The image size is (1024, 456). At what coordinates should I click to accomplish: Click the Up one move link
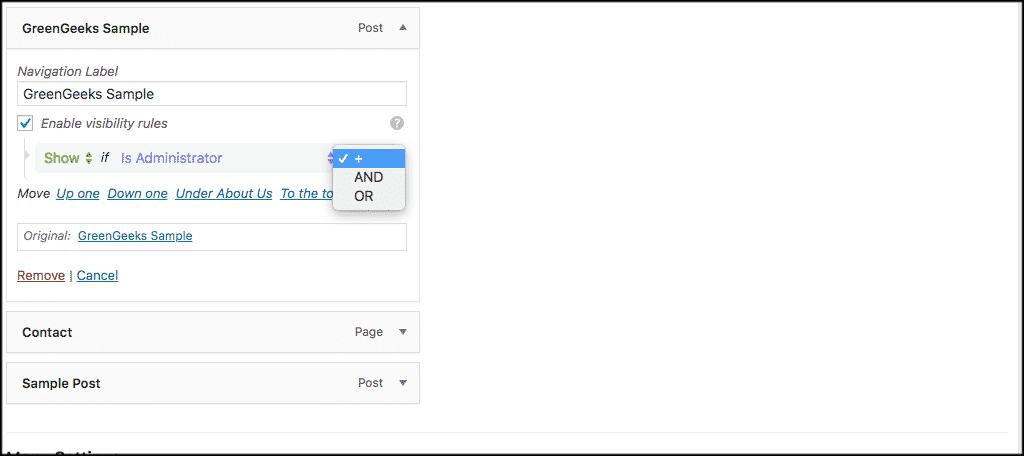78,194
